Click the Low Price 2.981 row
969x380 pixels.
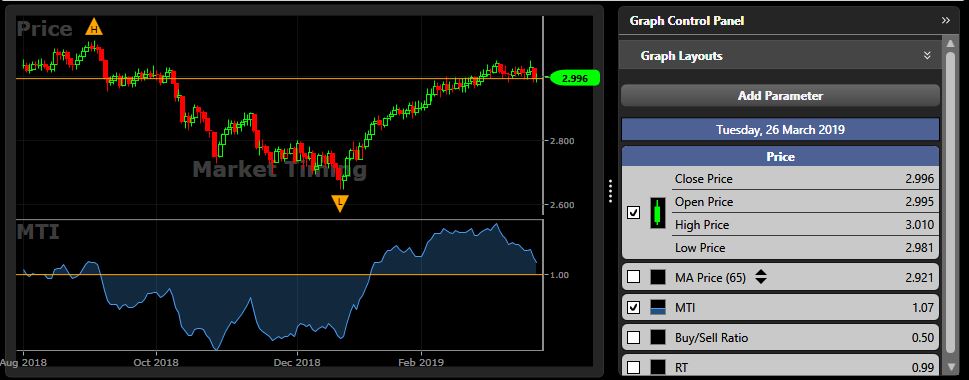point(804,247)
